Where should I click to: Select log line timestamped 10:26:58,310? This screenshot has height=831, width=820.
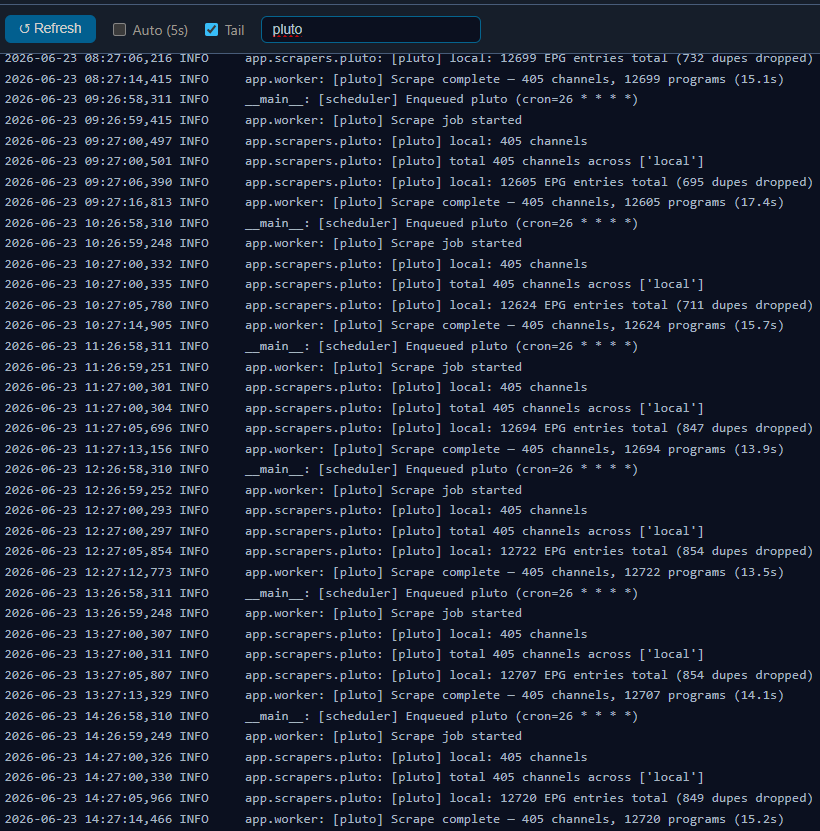coord(321,223)
